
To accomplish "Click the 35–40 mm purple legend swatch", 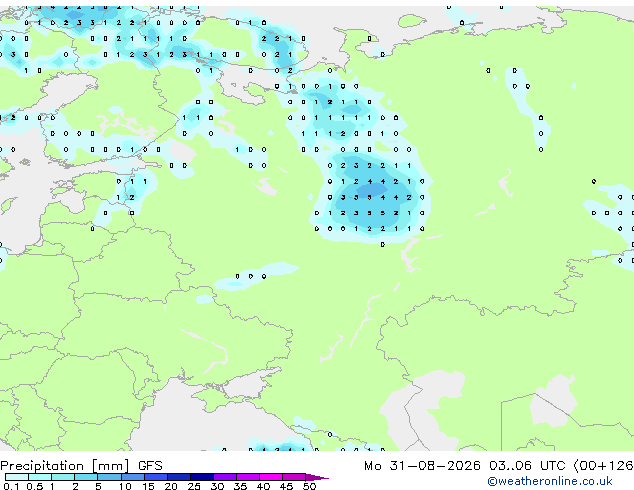I will click(247, 477).
